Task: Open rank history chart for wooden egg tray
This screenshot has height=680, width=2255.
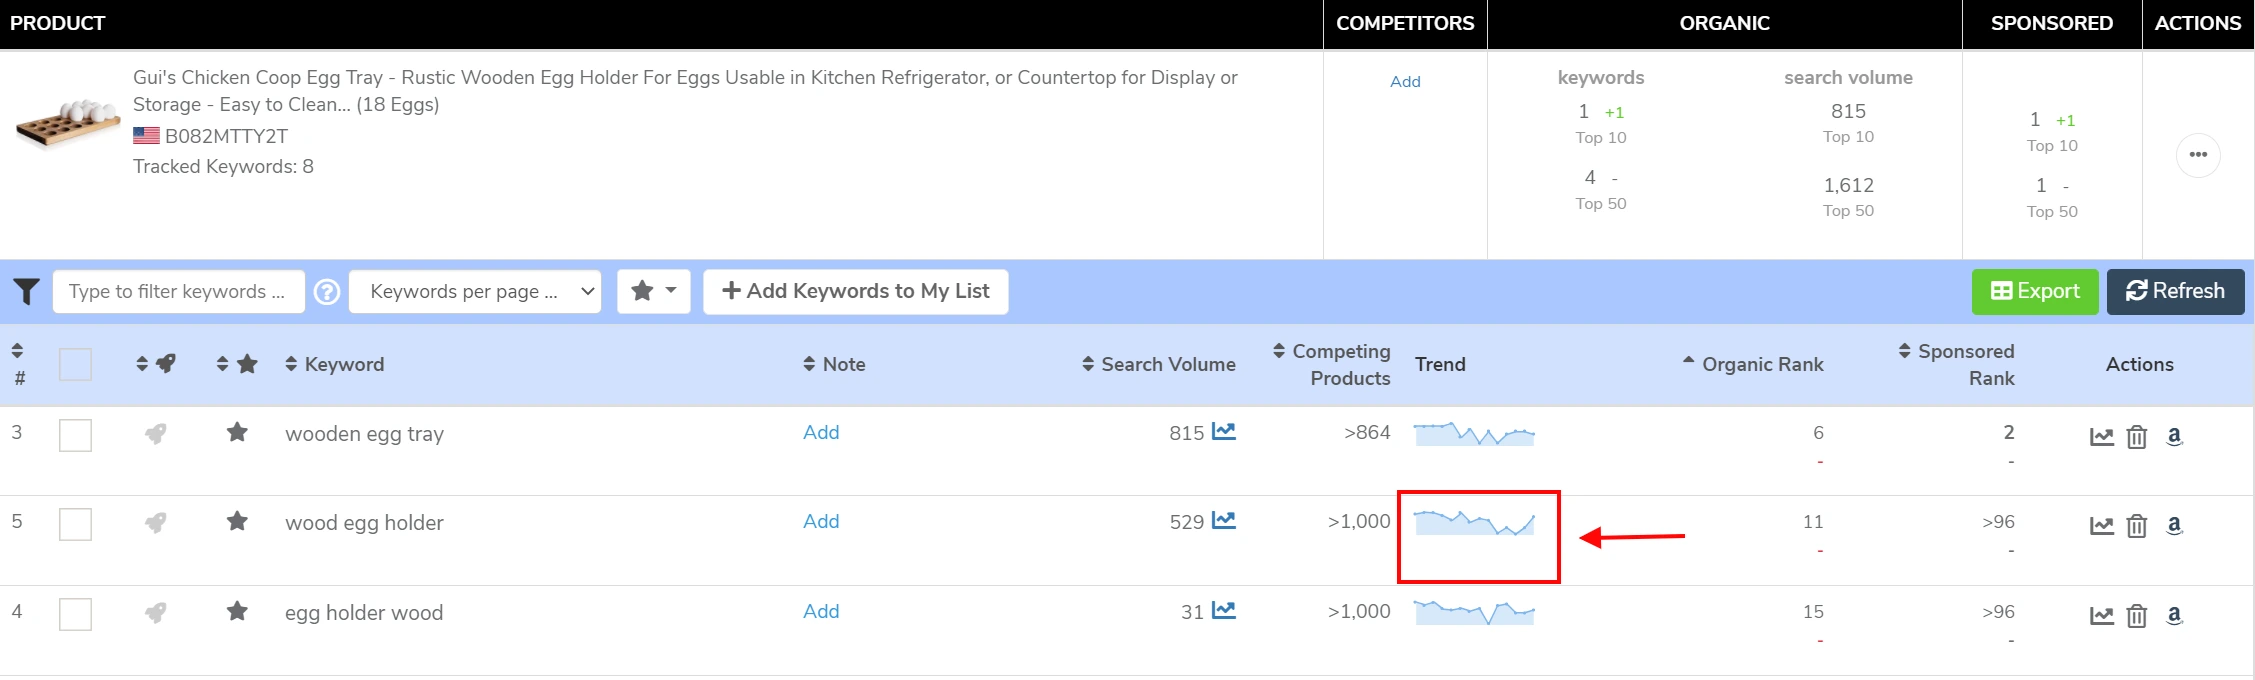Action: point(2101,437)
